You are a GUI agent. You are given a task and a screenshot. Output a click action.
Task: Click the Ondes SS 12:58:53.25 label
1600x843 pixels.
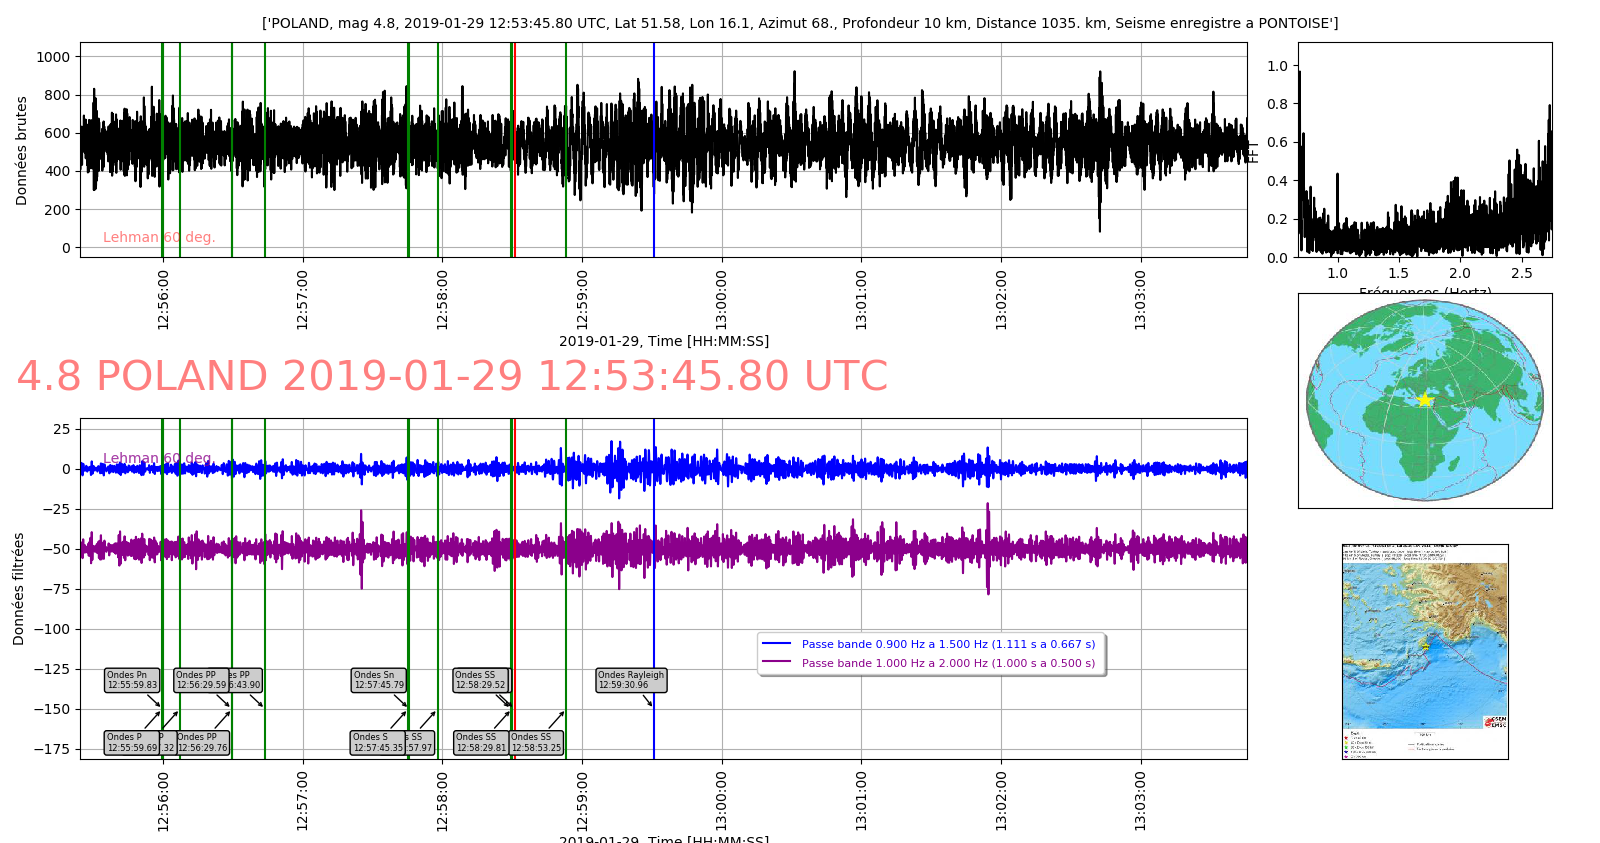coord(536,742)
